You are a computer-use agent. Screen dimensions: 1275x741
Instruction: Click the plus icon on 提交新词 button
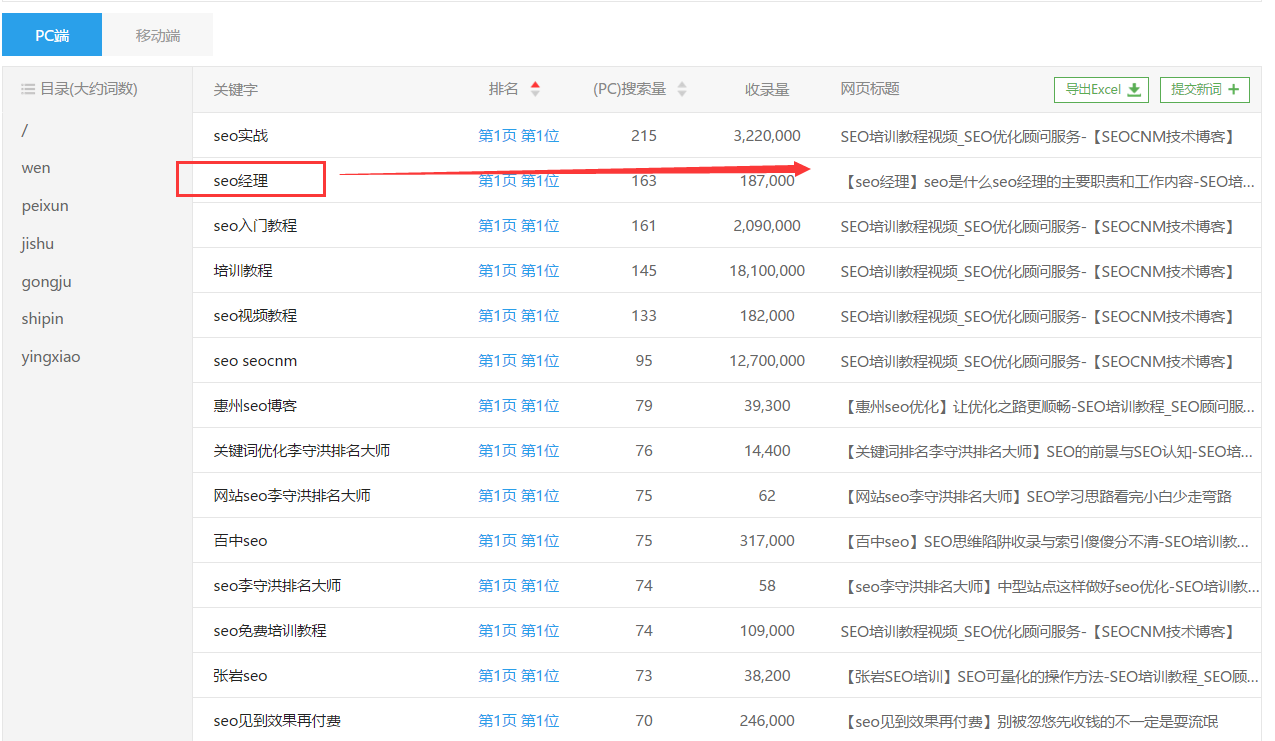pos(1233,90)
